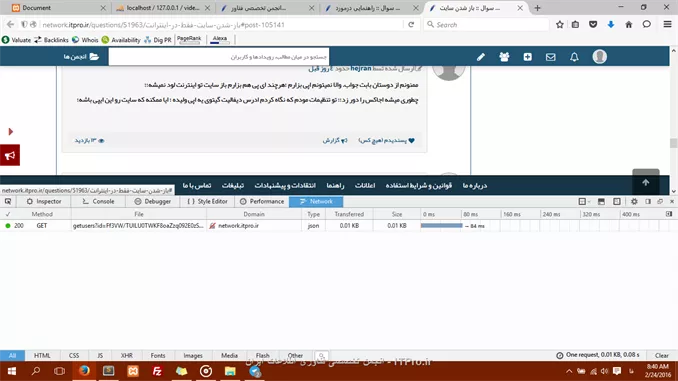This screenshot has height=381, width=678.
Task: Filter requests by Fonts
Action: [158, 355]
